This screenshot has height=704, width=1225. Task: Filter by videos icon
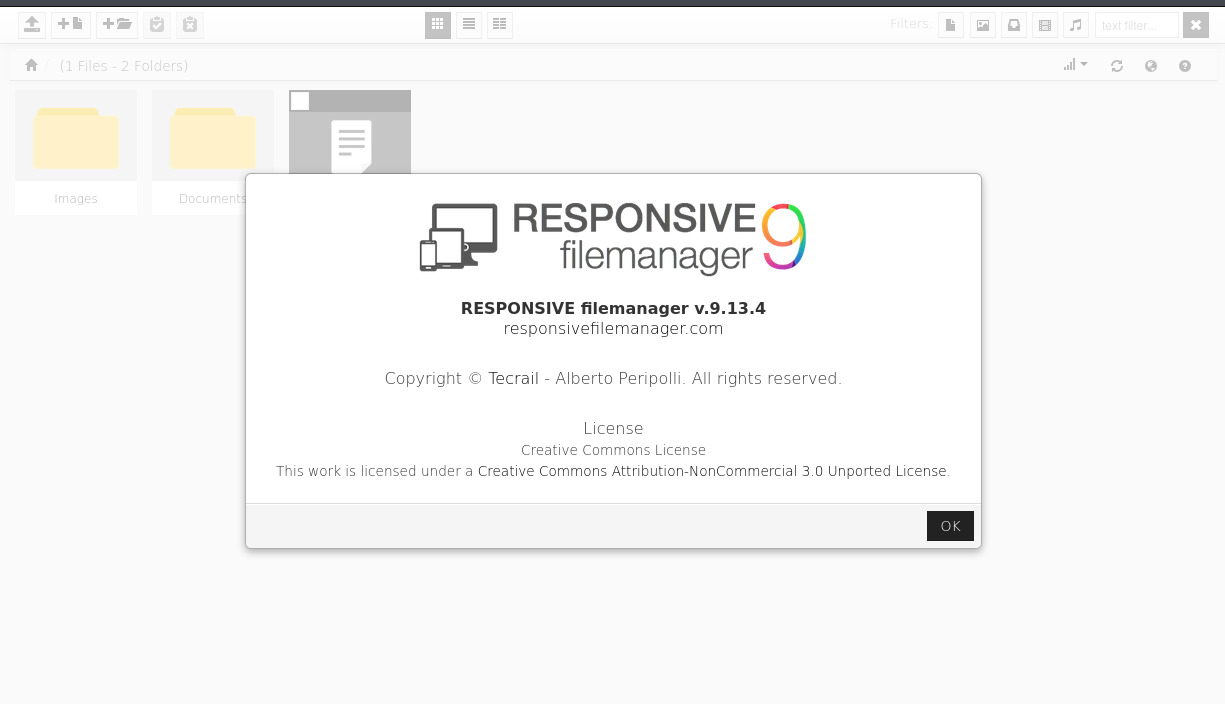[x=1045, y=25]
